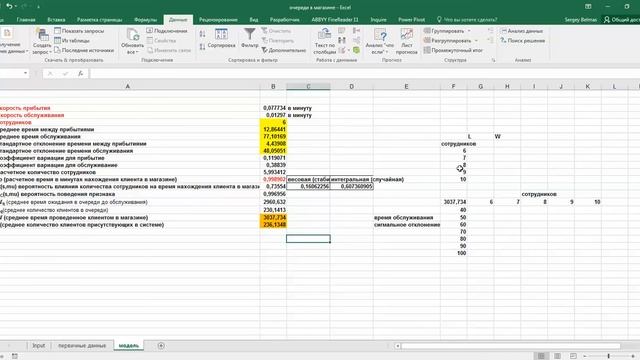
Task: Add a new sheet with plus icon
Action: pyautogui.click(x=161, y=346)
